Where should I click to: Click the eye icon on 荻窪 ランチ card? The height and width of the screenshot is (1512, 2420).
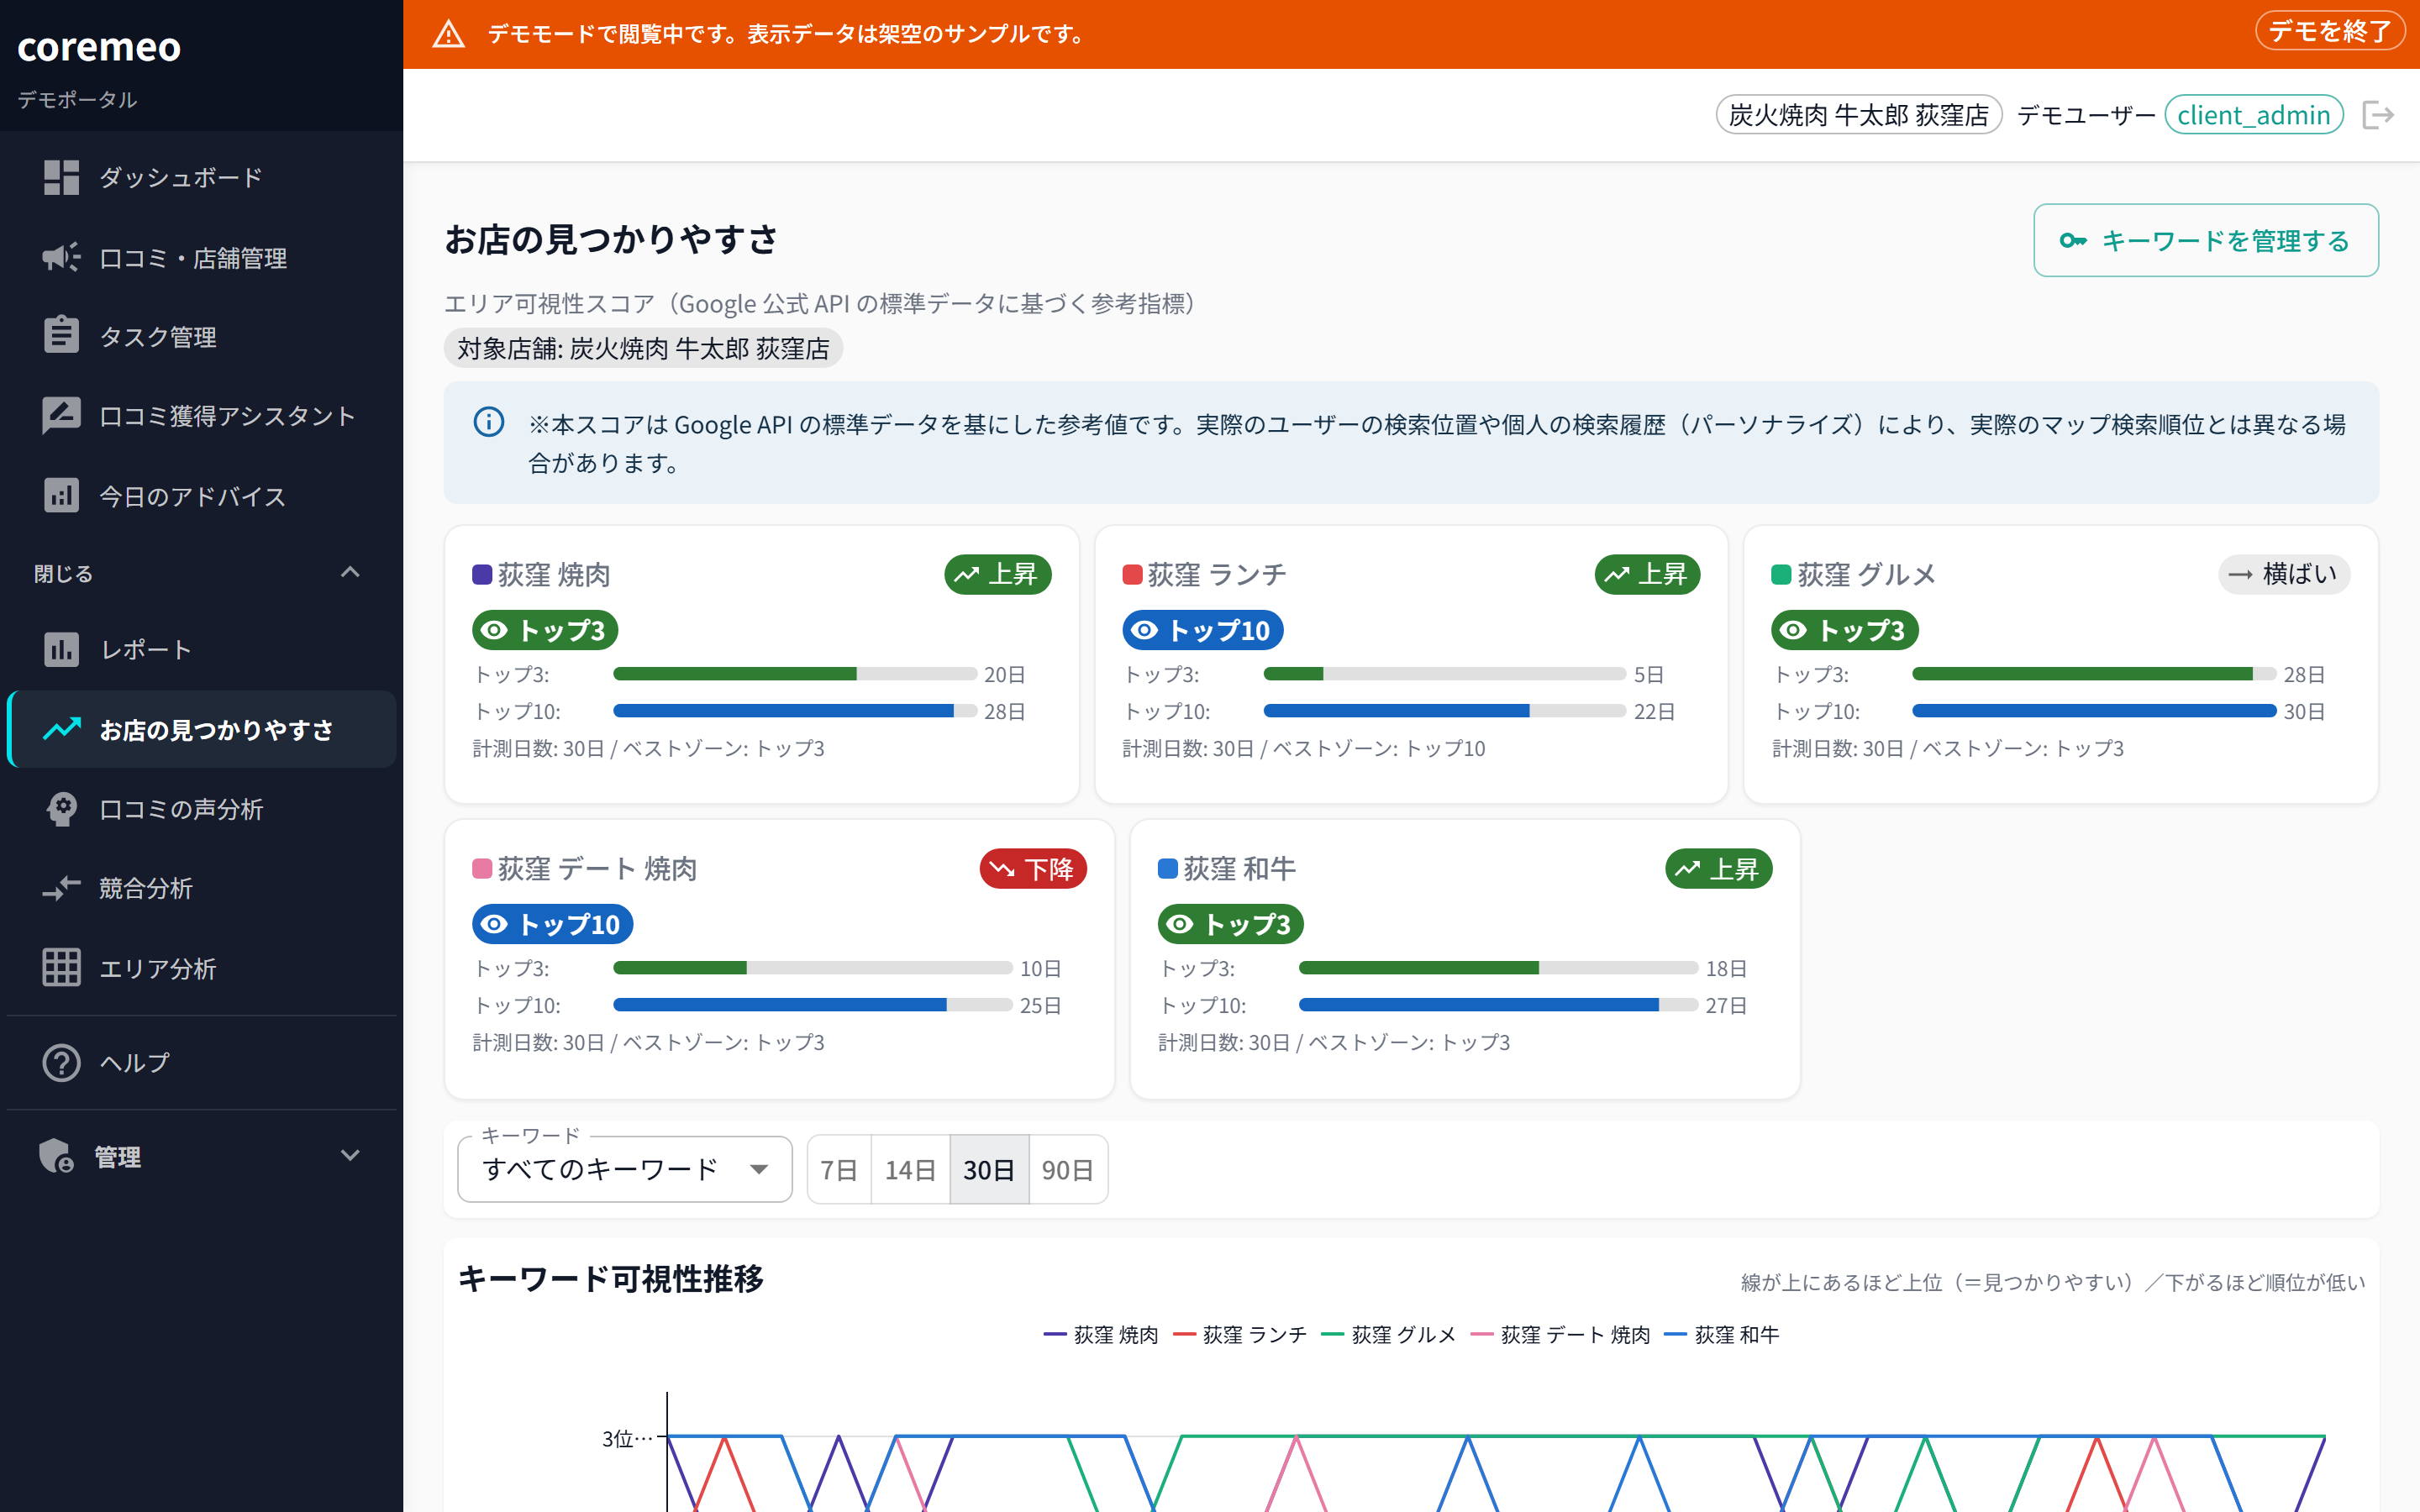(x=1144, y=630)
